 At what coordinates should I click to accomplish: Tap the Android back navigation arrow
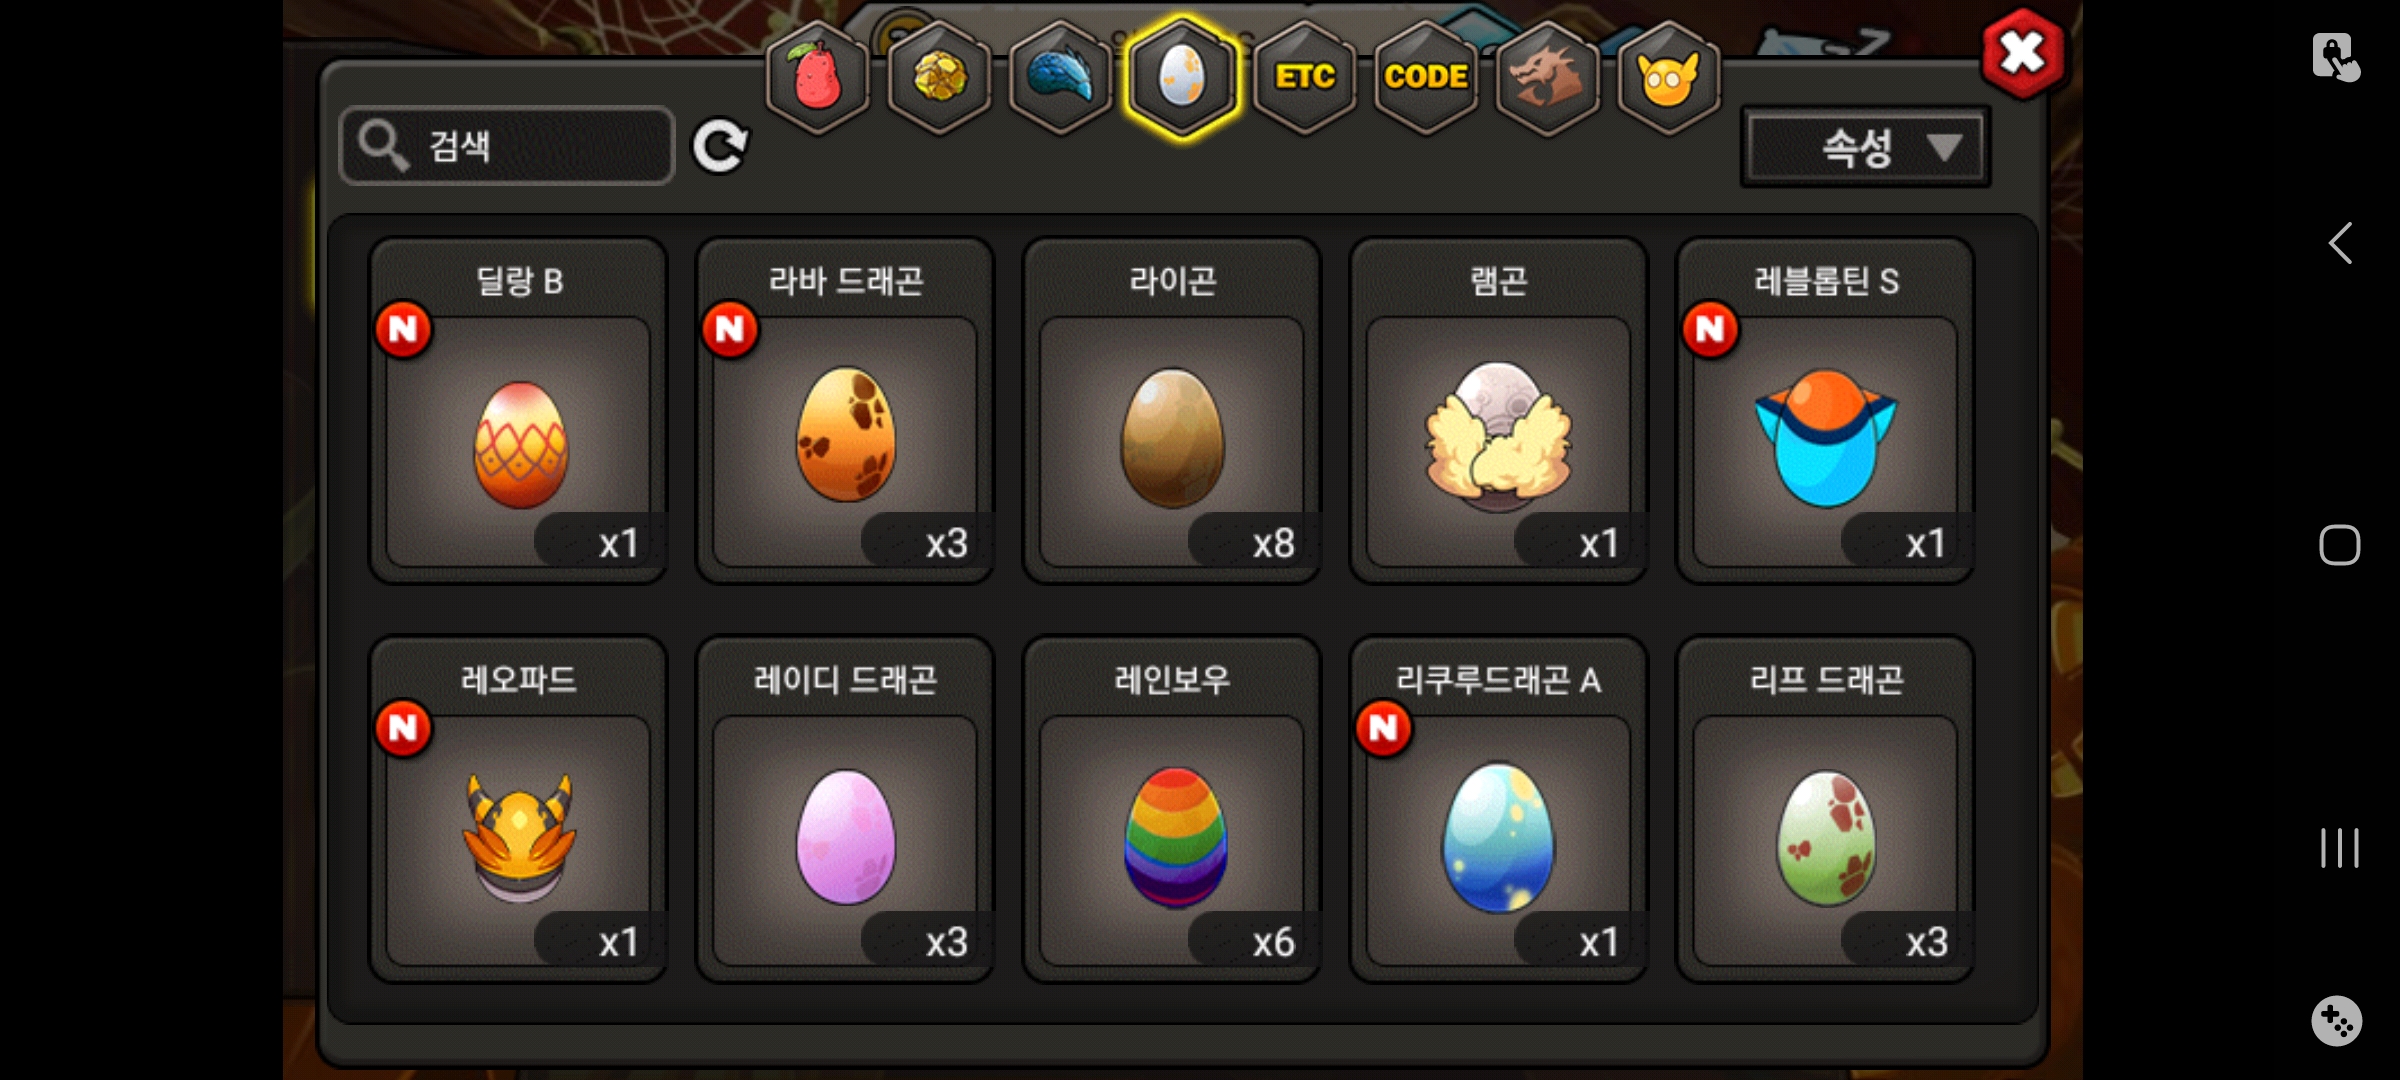tap(2340, 243)
